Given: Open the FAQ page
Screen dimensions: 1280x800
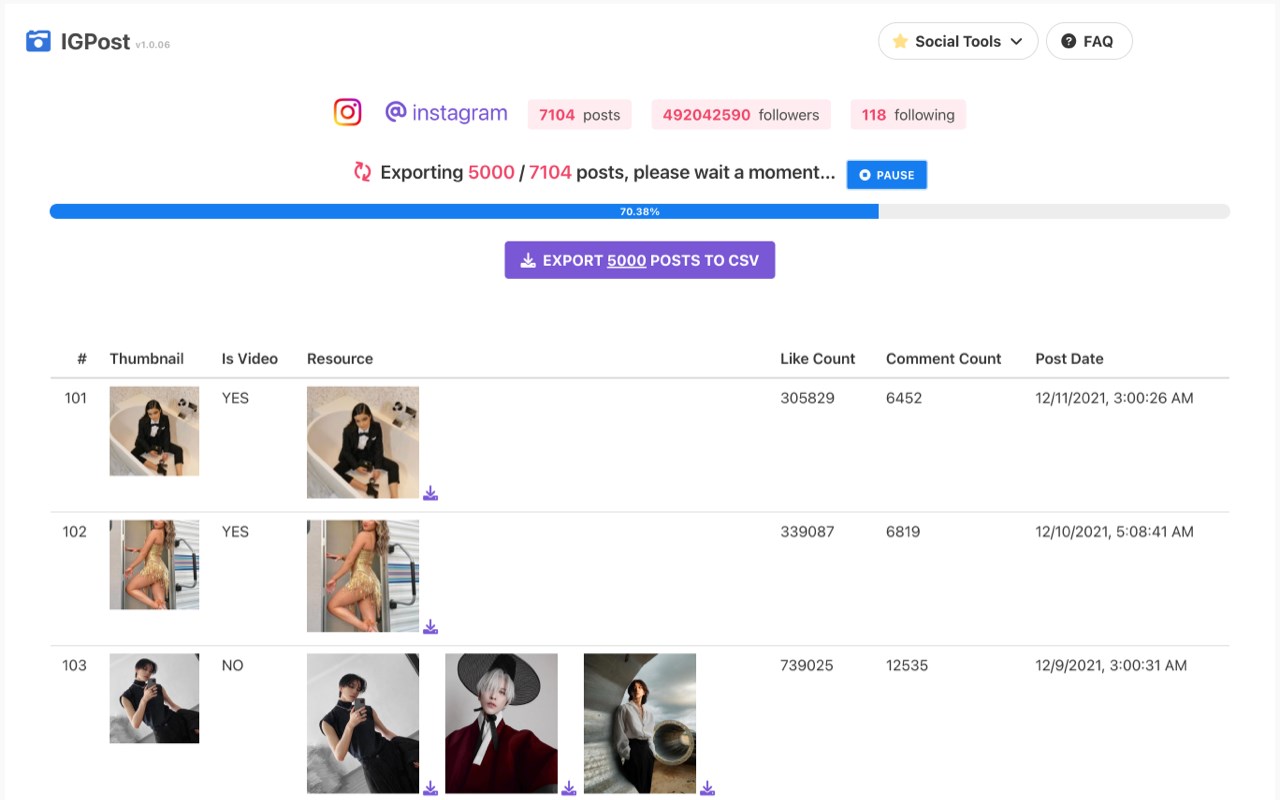Looking at the screenshot, I should (1089, 41).
